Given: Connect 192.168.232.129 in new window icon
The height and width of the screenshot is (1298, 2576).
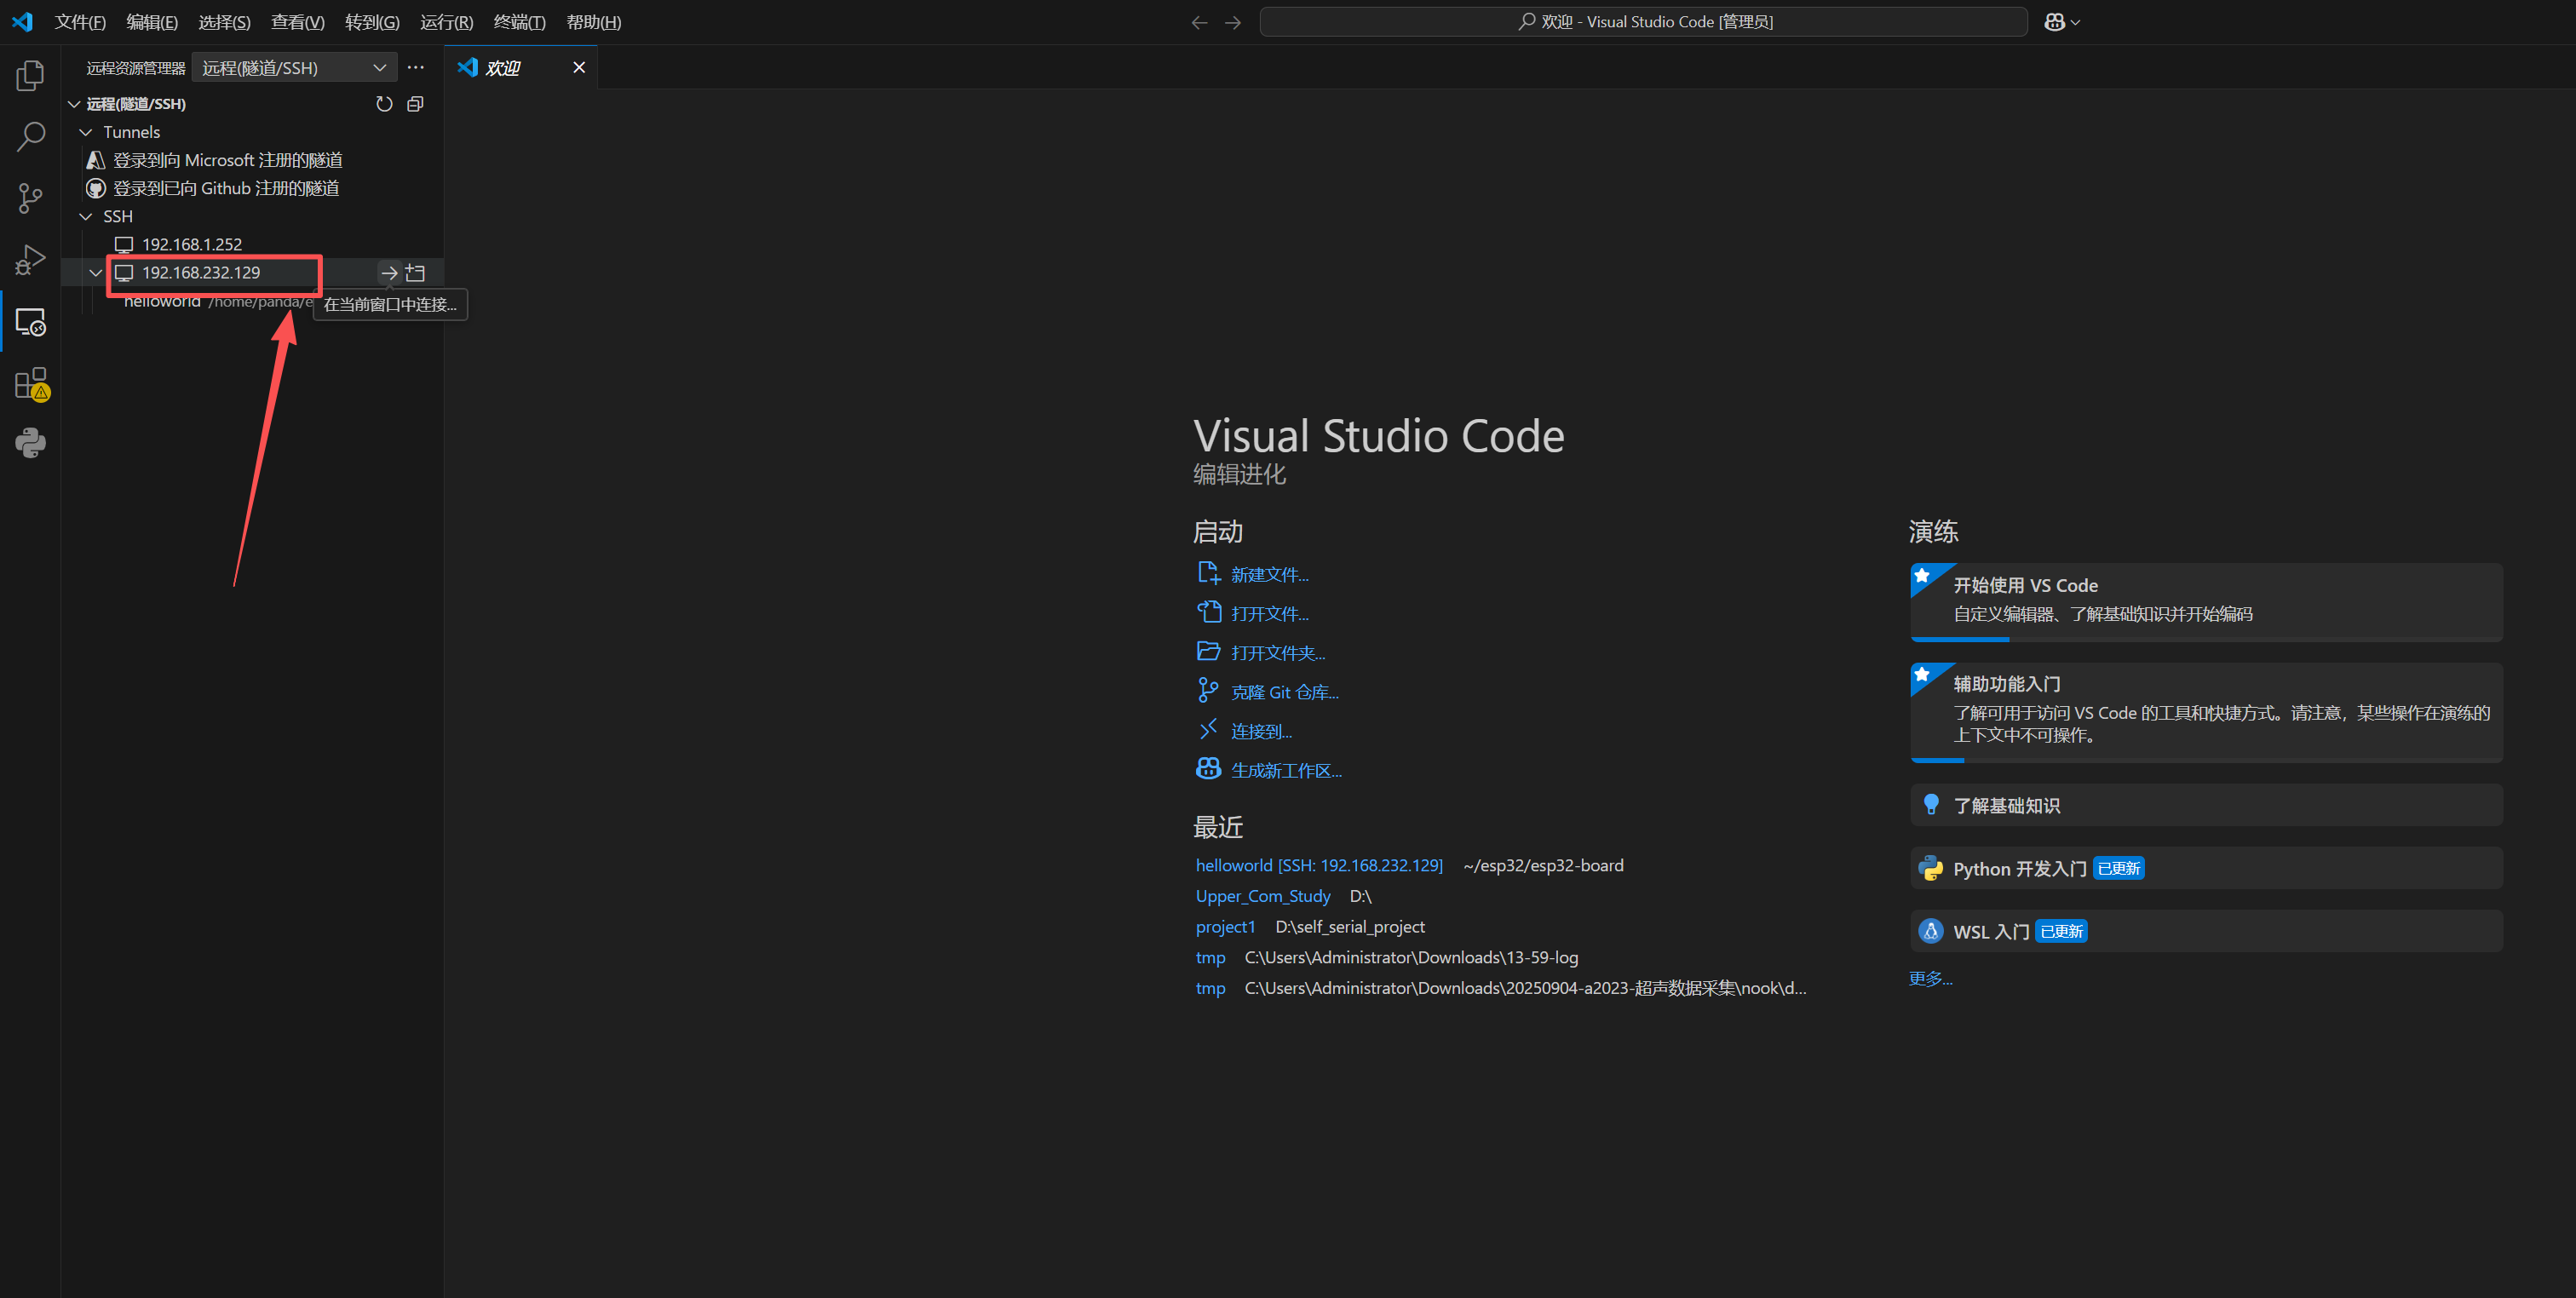Looking at the screenshot, I should pos(416,273).
